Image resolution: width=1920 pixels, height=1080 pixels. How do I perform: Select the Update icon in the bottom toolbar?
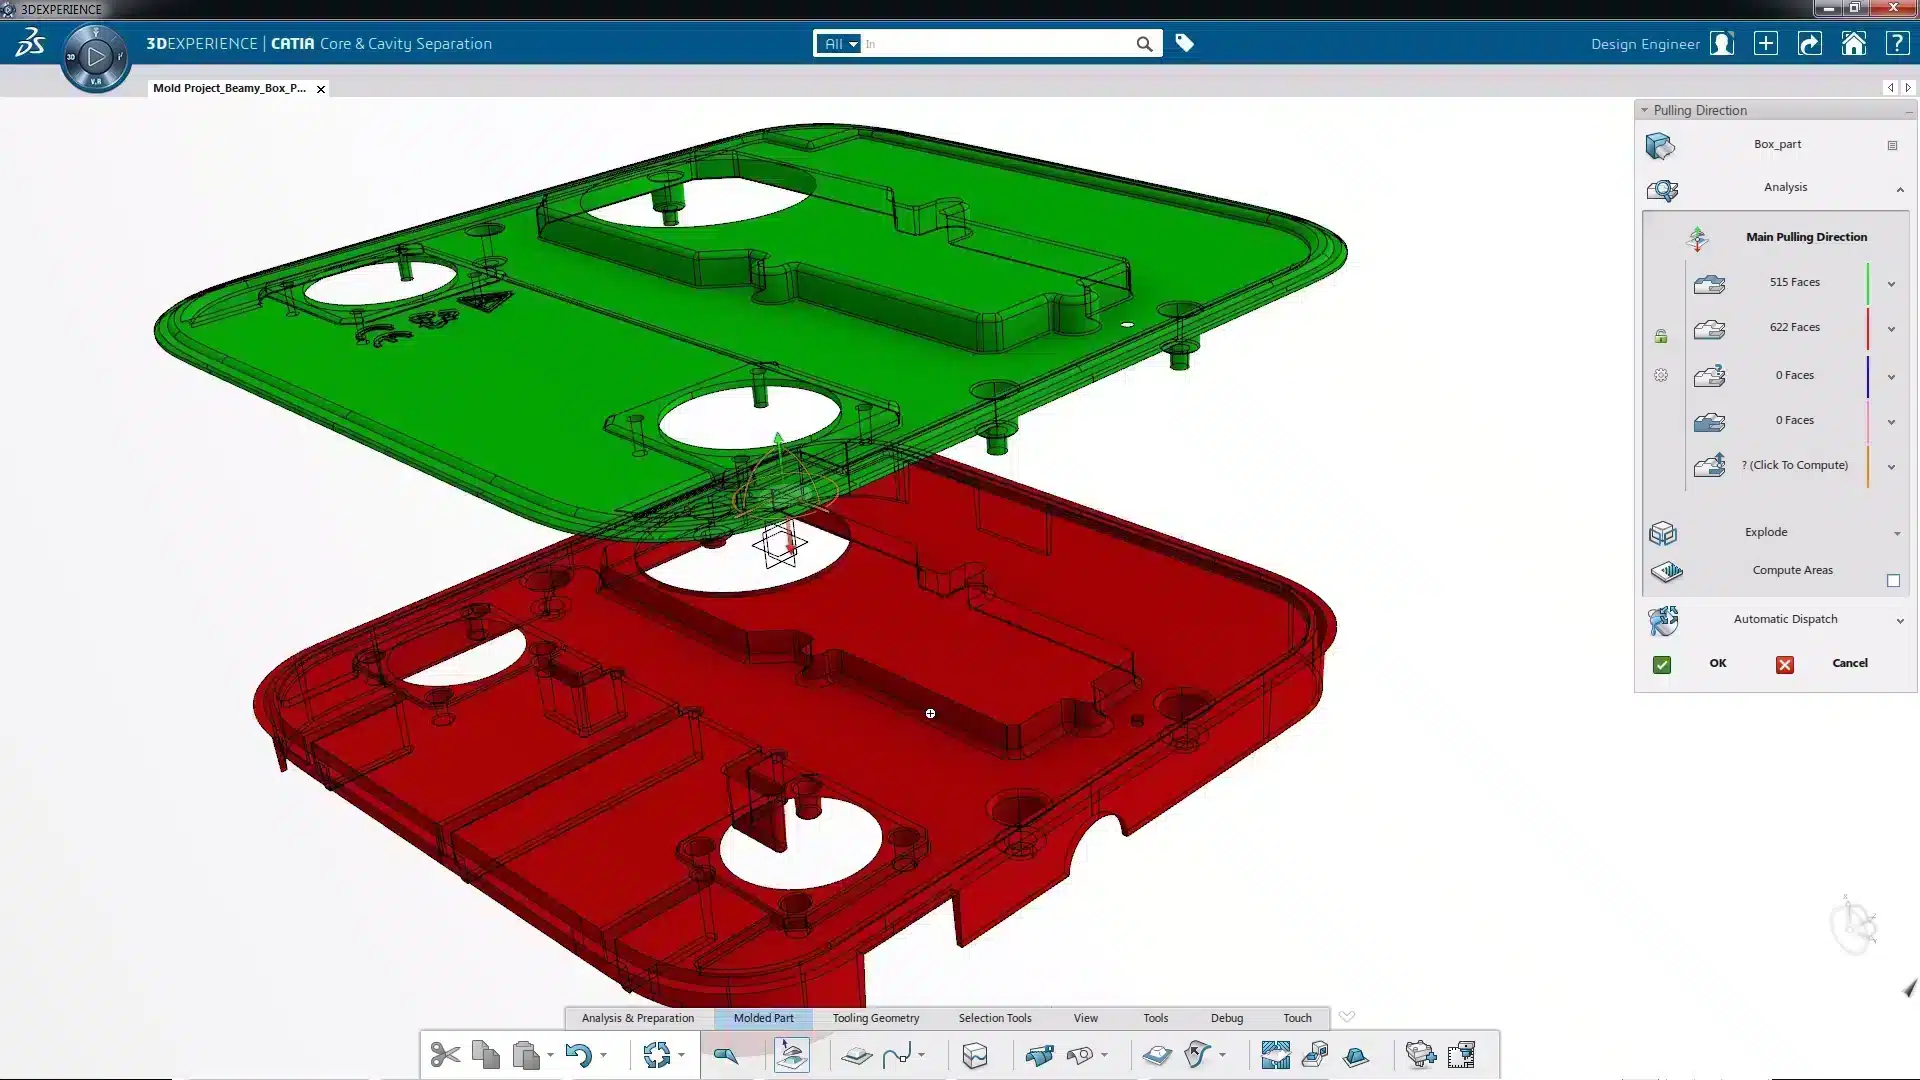659,1054
